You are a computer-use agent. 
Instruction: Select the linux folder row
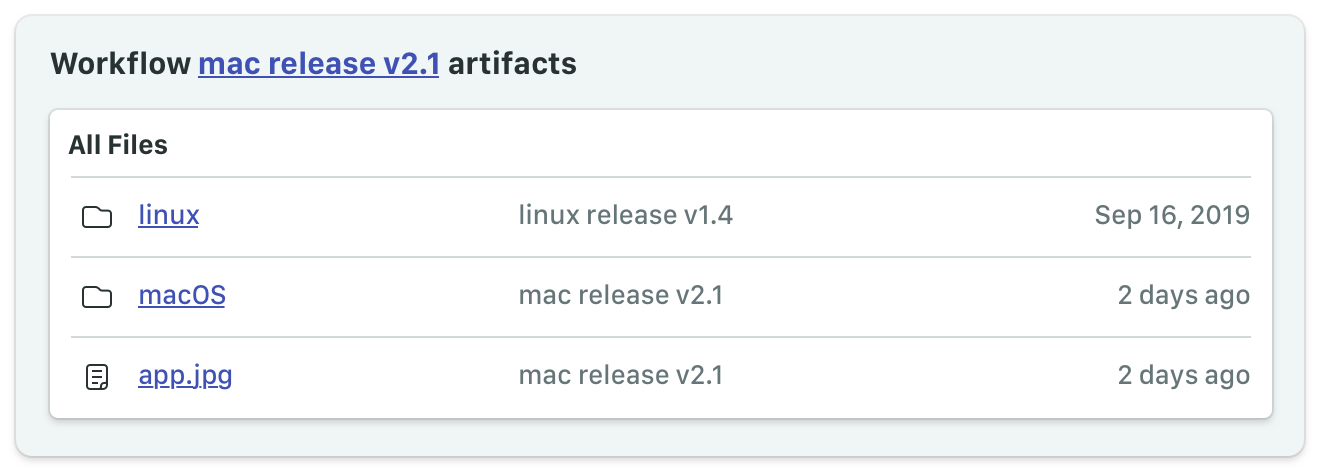point(660,216)
